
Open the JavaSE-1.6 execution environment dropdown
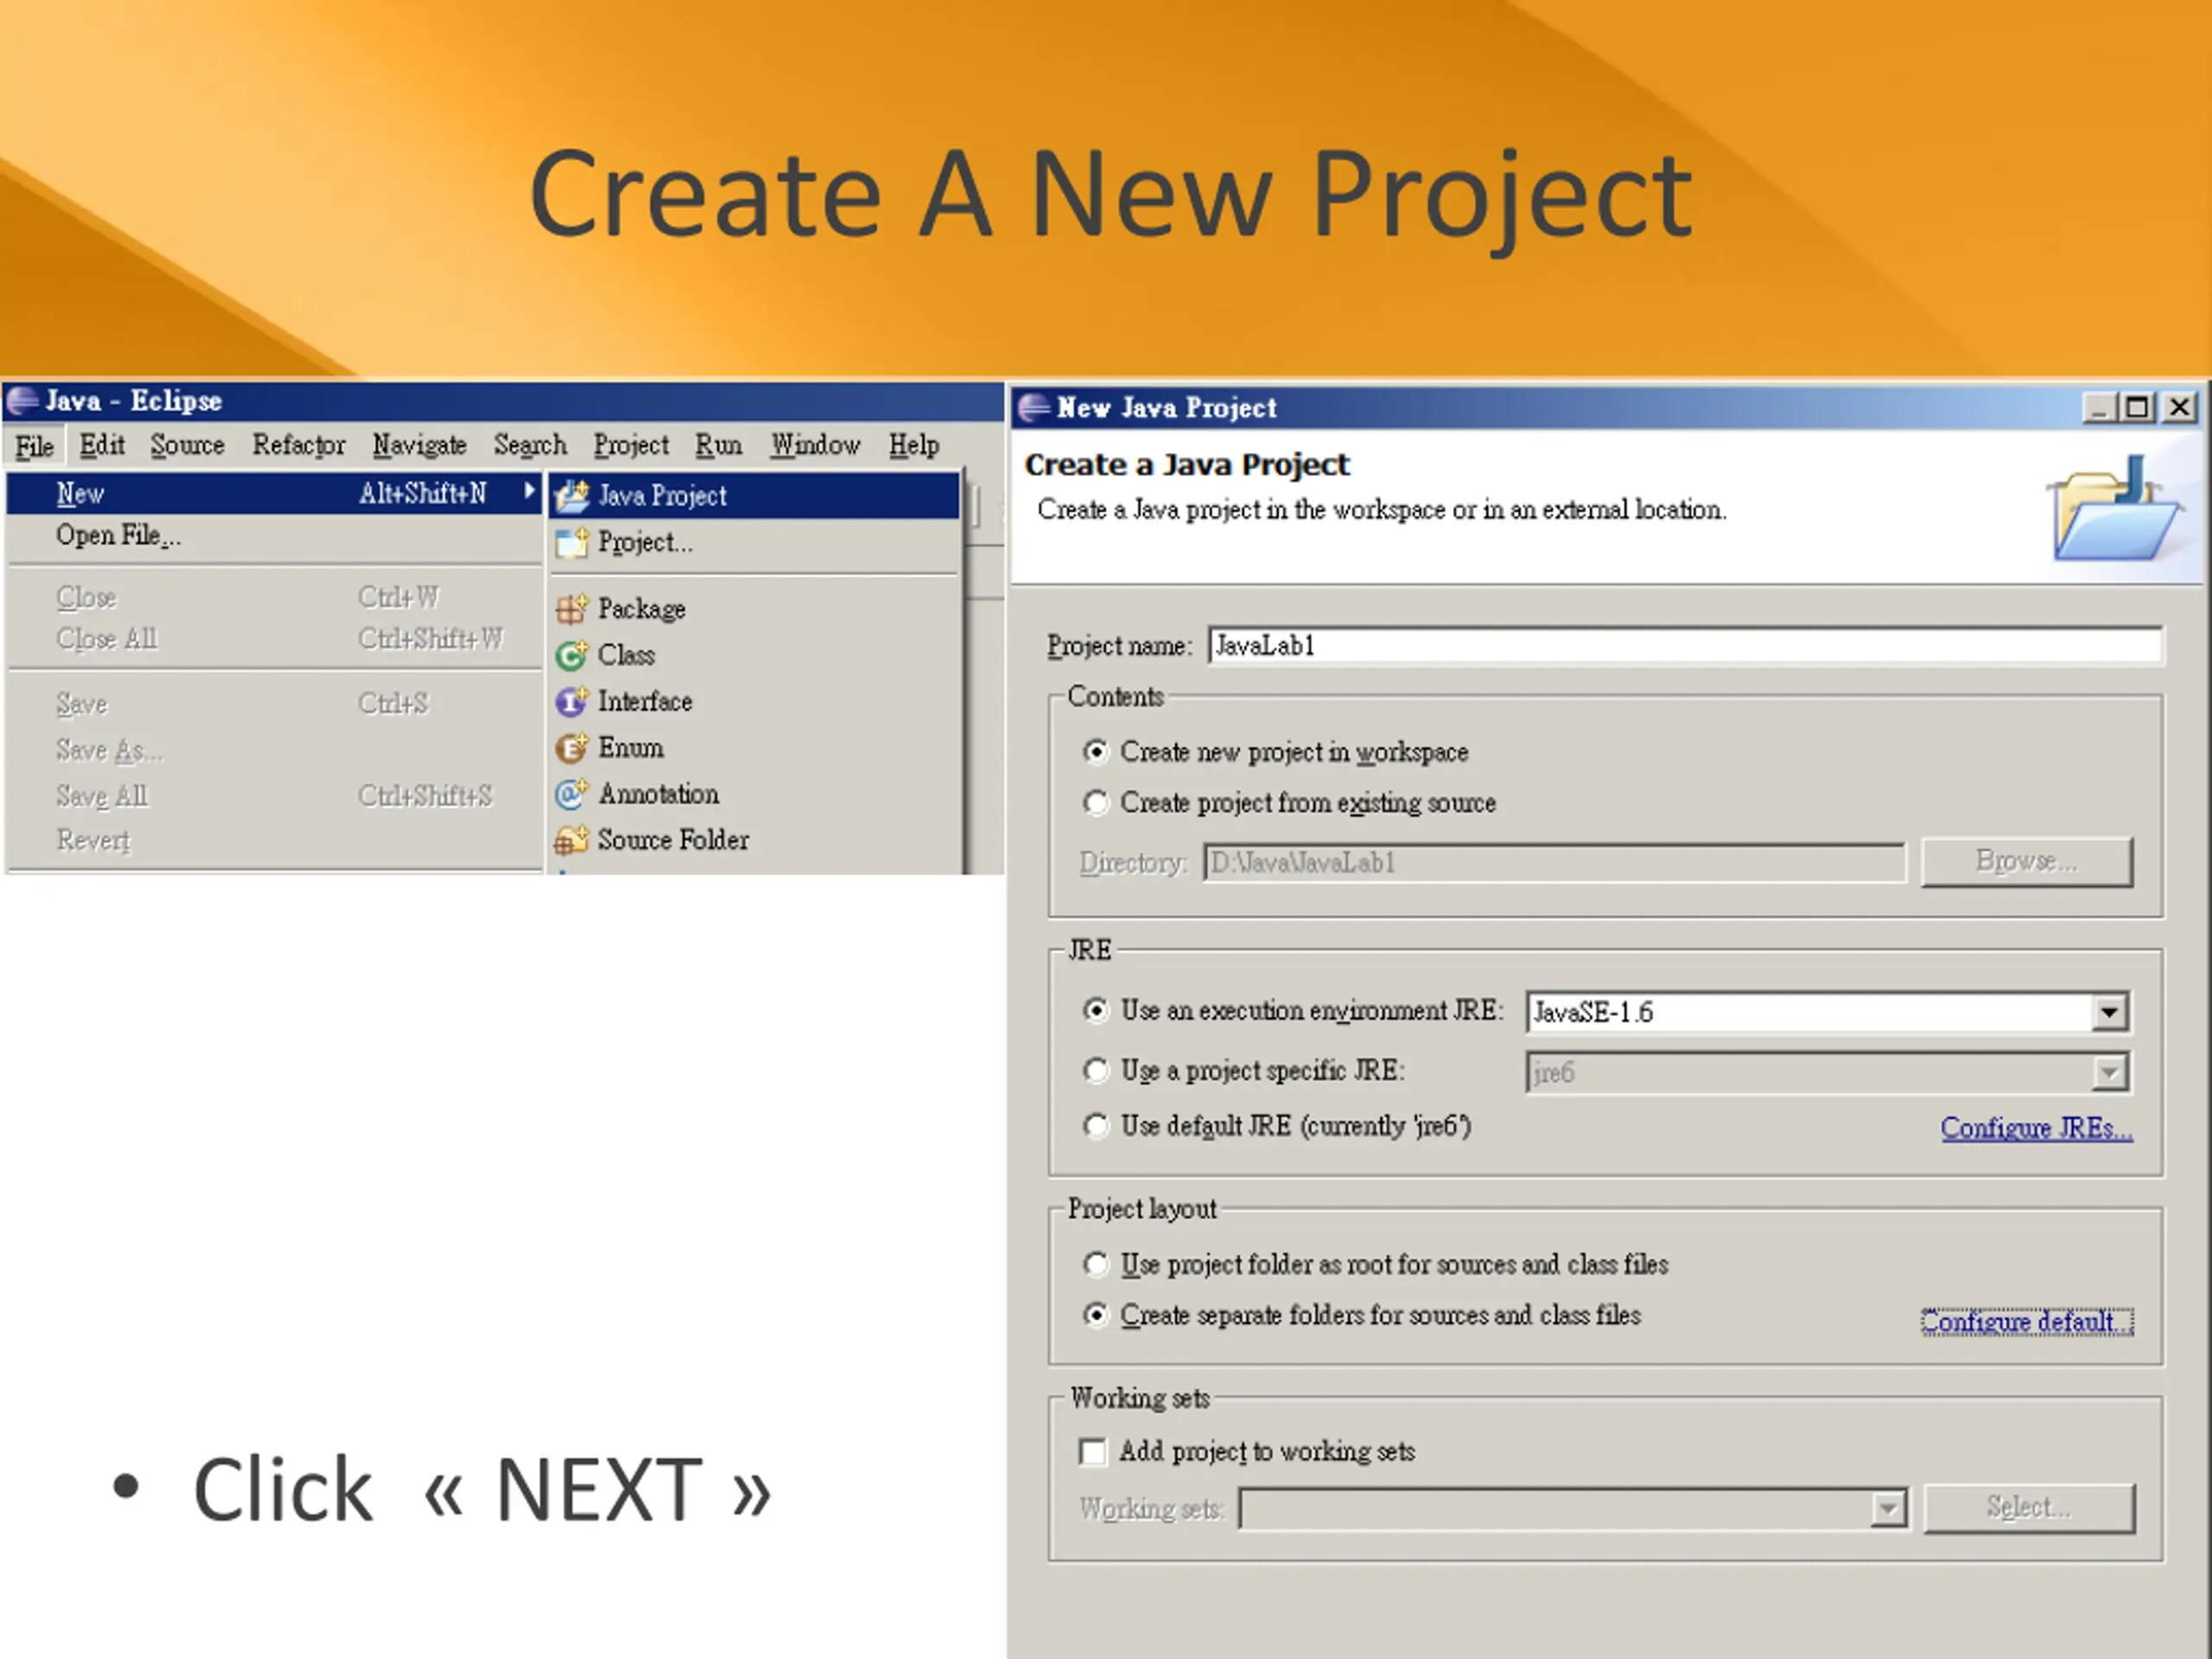pyautogui.click(x=2109, y=1012)
